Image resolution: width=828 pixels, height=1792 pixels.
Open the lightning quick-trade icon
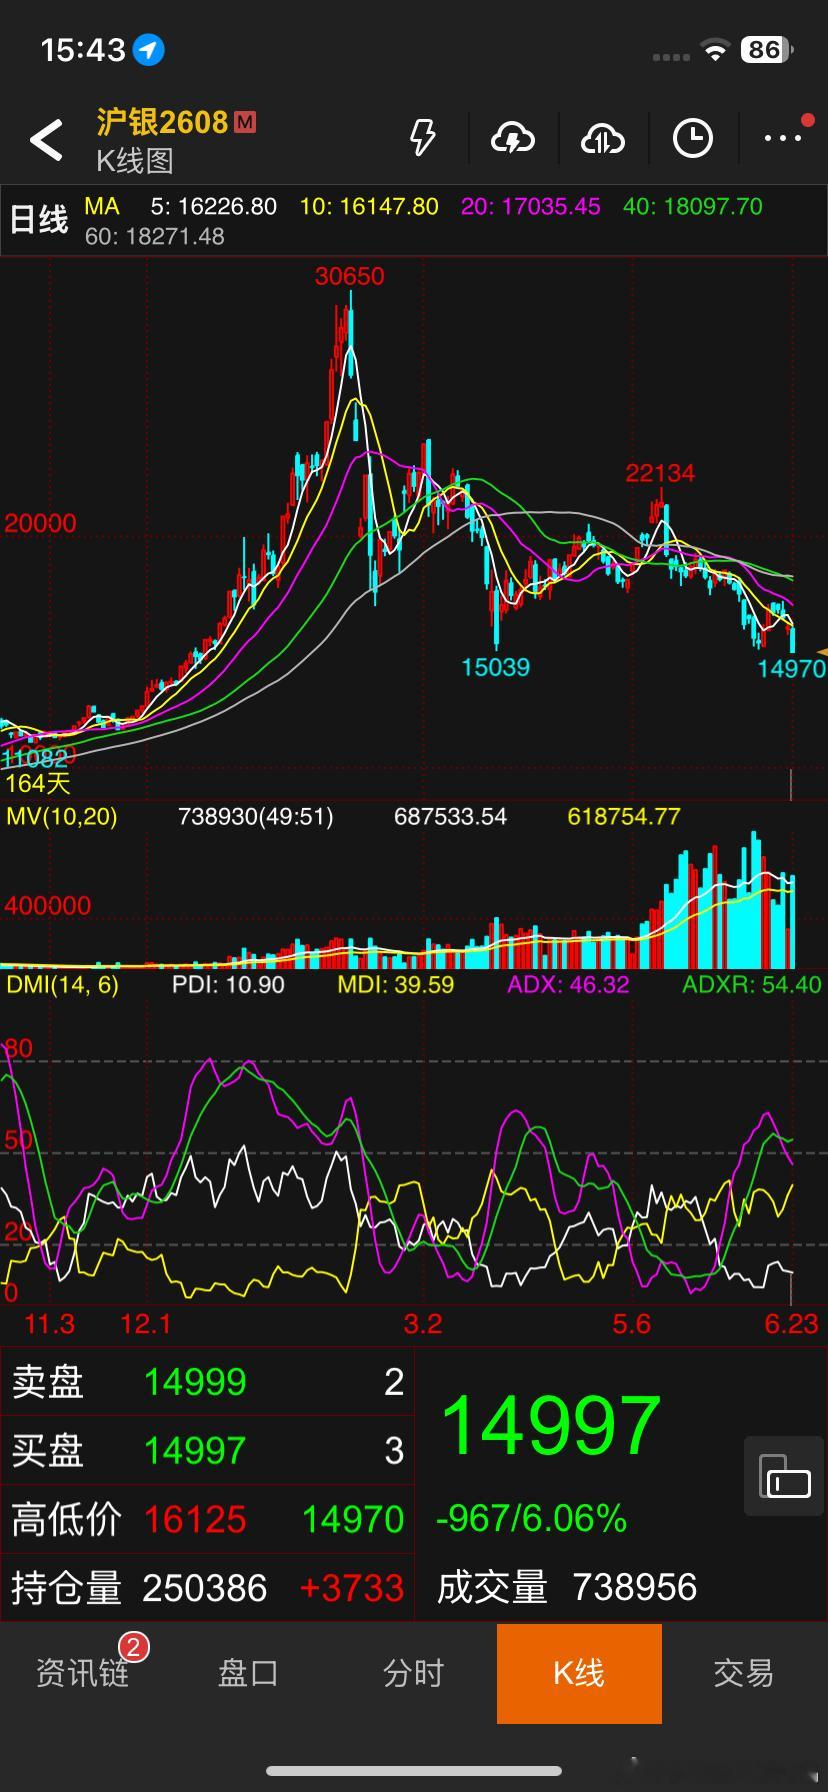[423, 138]
